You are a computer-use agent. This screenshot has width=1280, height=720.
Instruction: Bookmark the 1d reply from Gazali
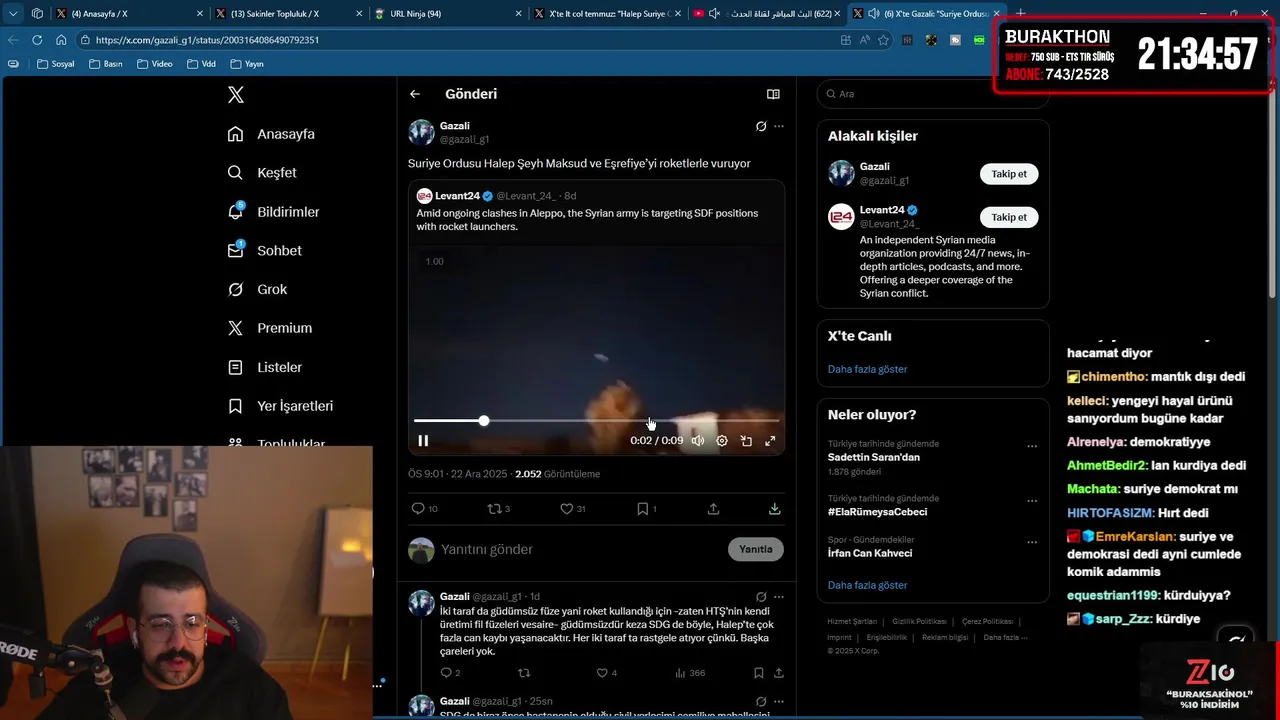pyautogui.click(x=759, y=673)
